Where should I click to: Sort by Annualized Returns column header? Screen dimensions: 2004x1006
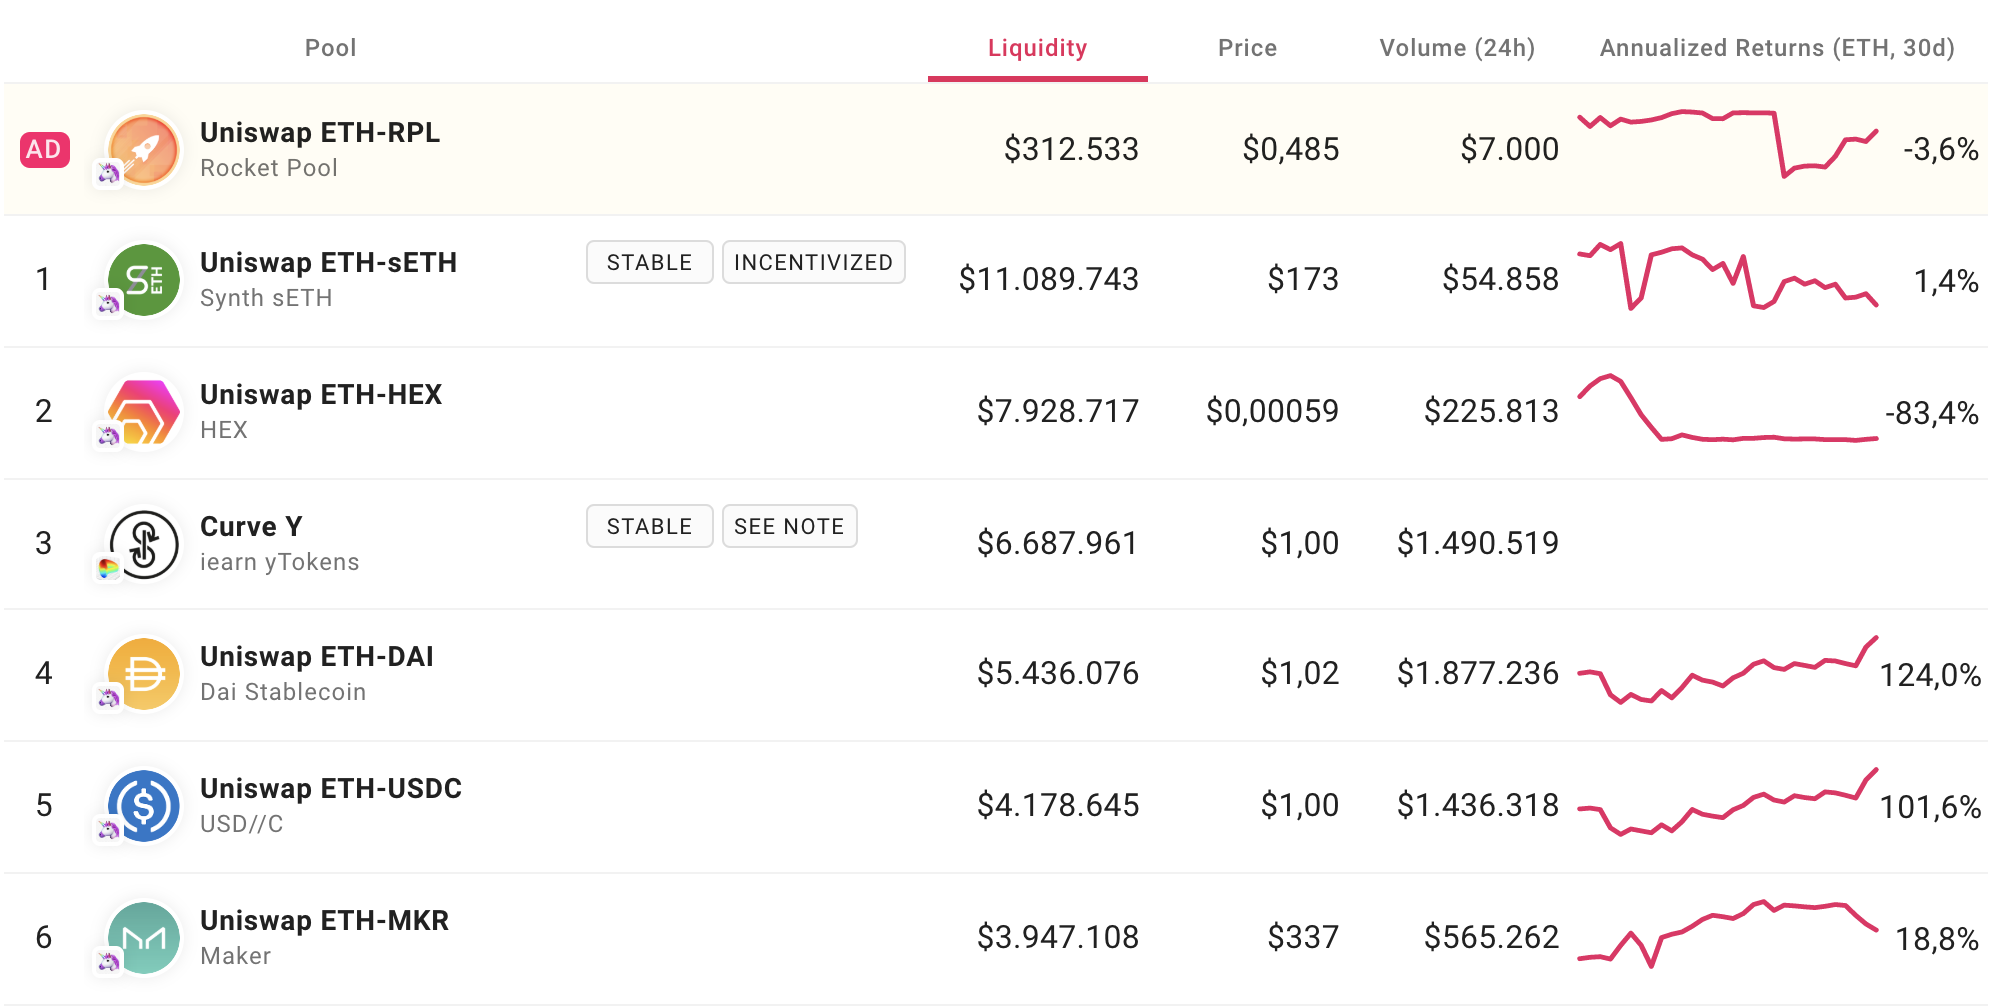click(1777, 48)
